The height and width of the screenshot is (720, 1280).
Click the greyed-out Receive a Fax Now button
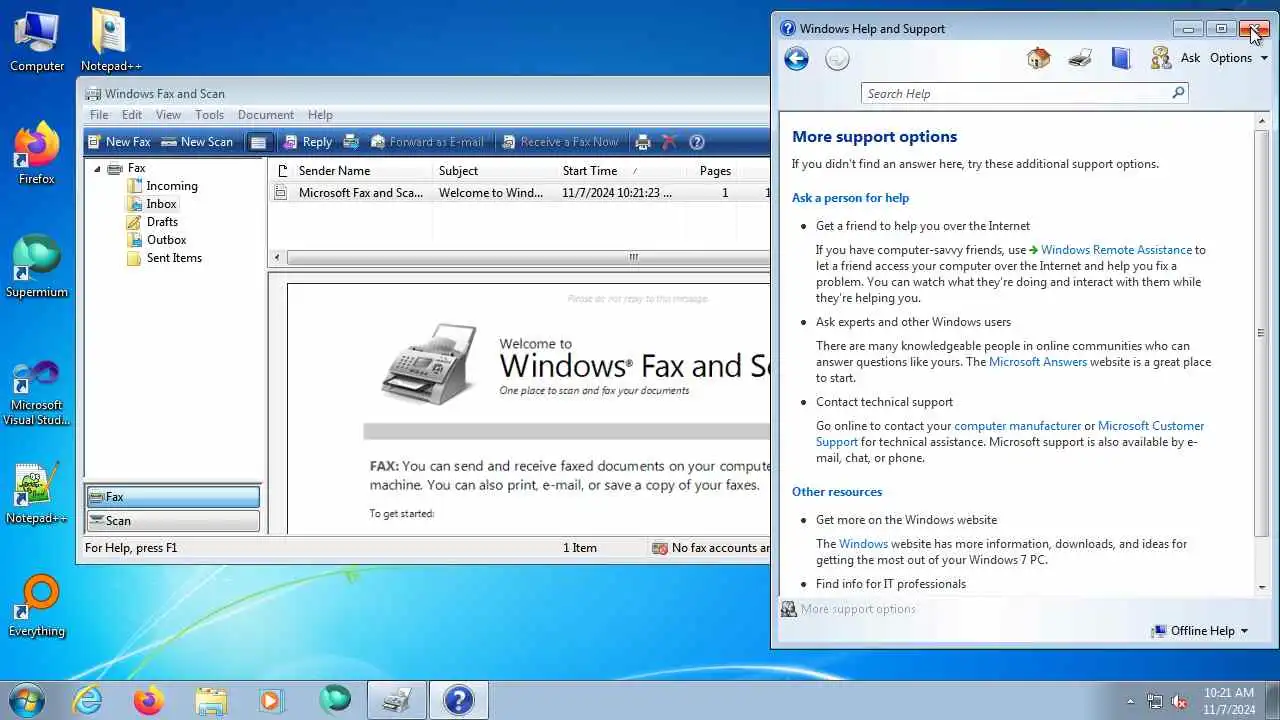point(561,142)
